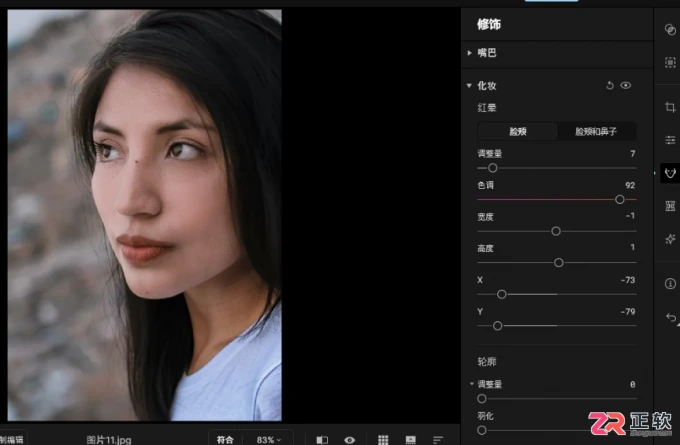Image resolution: width=680 pixels, height=445 pixels.
Task: Select the 脸颊 blush tab
Action: pyautogui.click(x=517, y=131)
